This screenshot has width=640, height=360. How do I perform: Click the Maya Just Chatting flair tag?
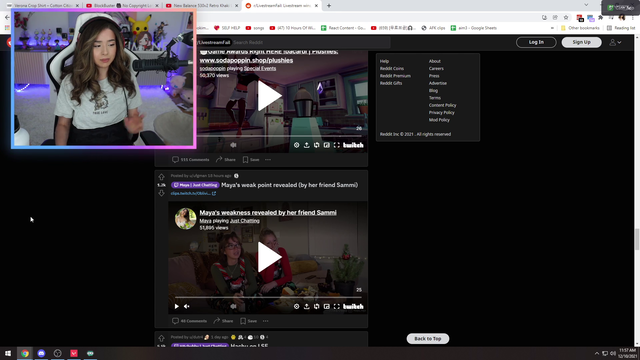[195, 185]
